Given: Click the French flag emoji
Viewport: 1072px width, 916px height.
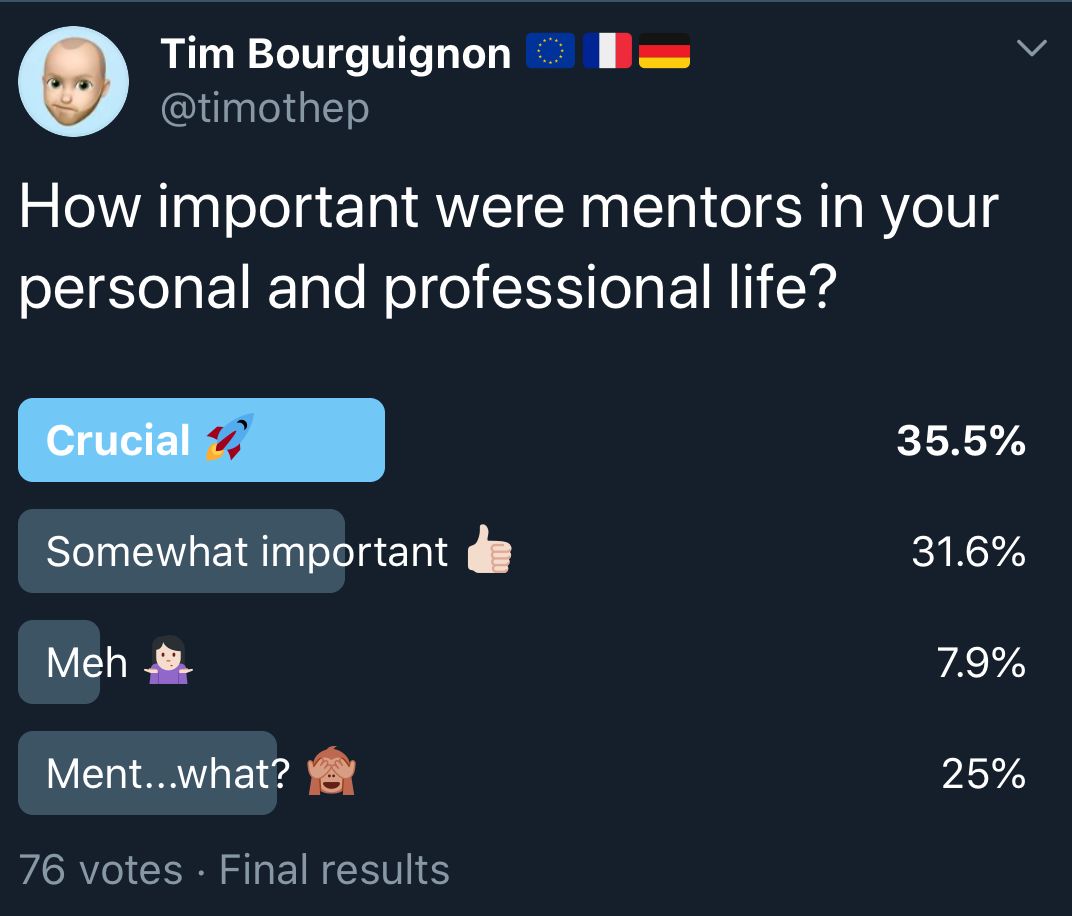Looking at the screenshot, I should [607, 51].
